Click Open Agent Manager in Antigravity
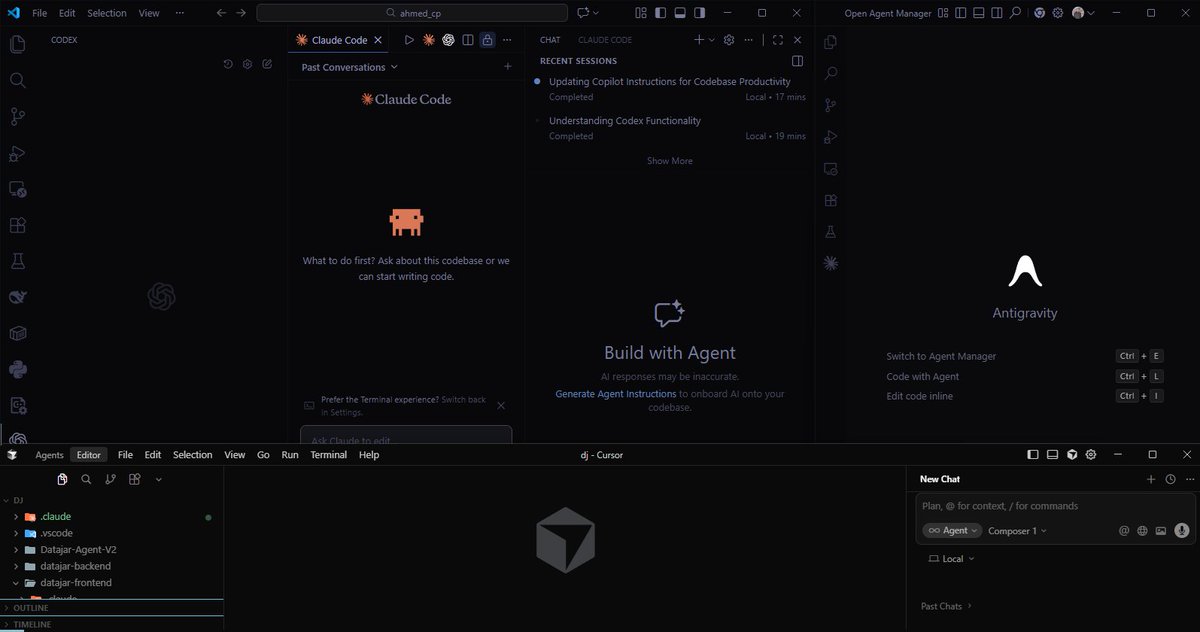 point(888,13)
